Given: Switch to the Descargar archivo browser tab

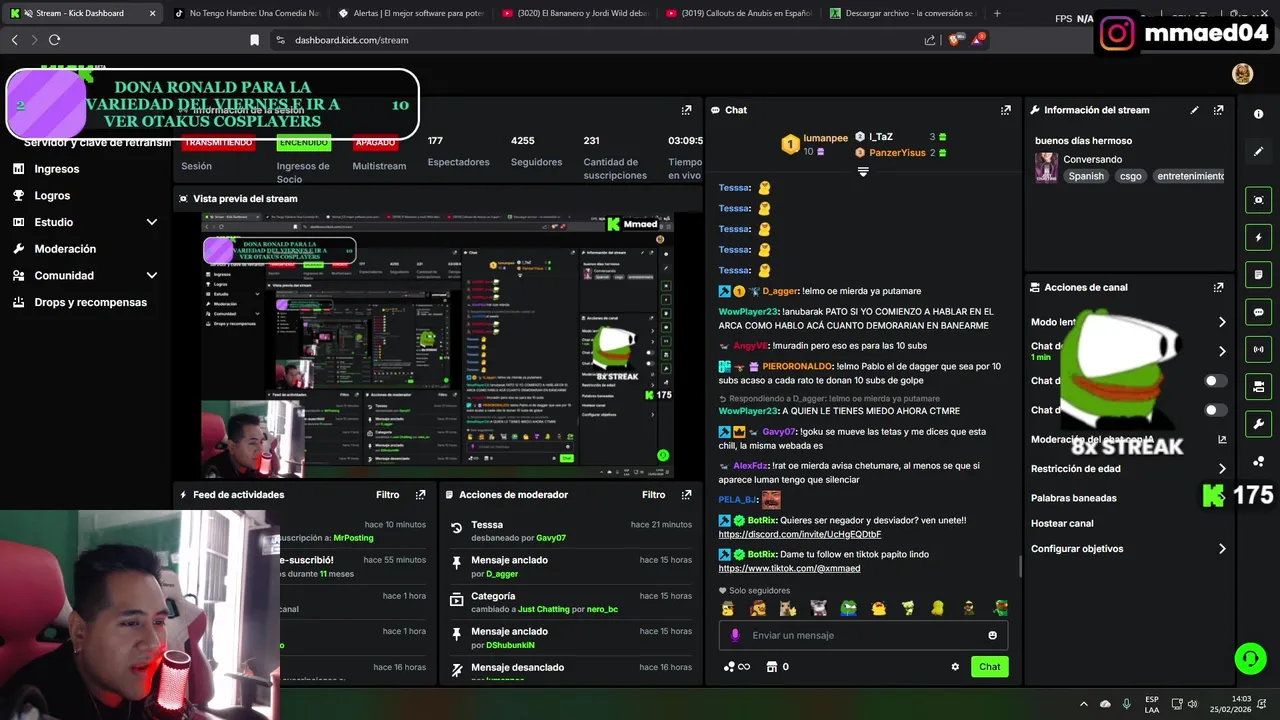Looking at the screenshot, I should (x=902, y=13).
